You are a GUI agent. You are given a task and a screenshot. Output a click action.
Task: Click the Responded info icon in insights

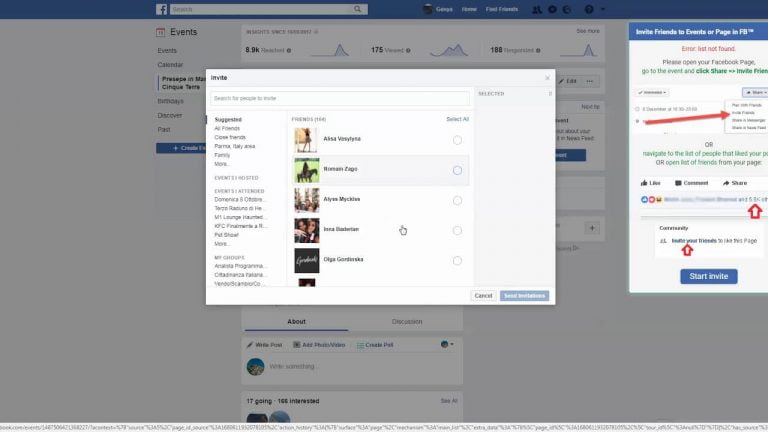[x=538, y=50]
